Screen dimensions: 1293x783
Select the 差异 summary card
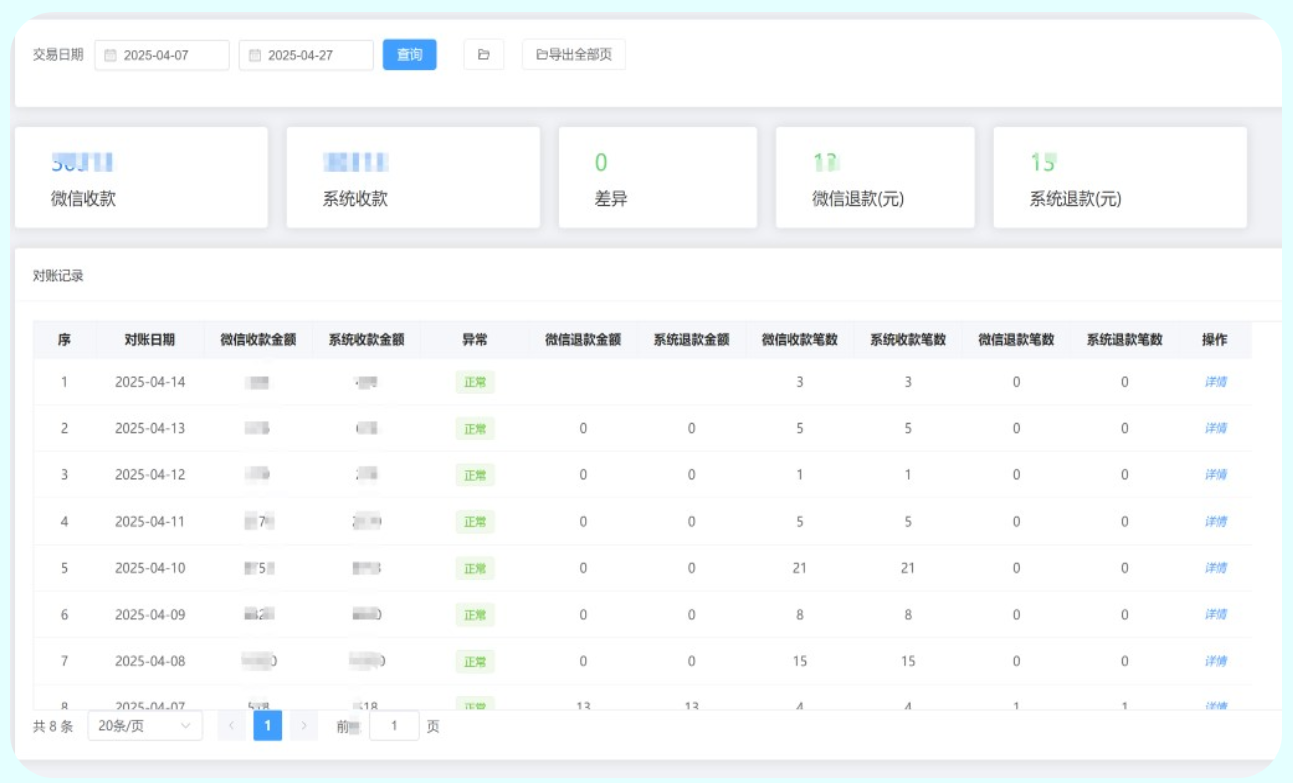[658, 176]
